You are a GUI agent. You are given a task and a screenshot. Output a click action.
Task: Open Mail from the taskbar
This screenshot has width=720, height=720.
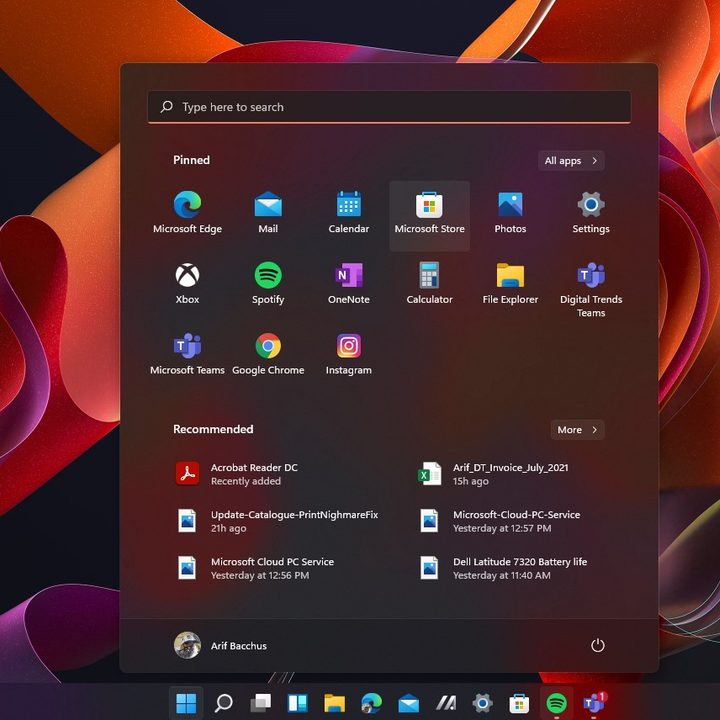(408, 703)
